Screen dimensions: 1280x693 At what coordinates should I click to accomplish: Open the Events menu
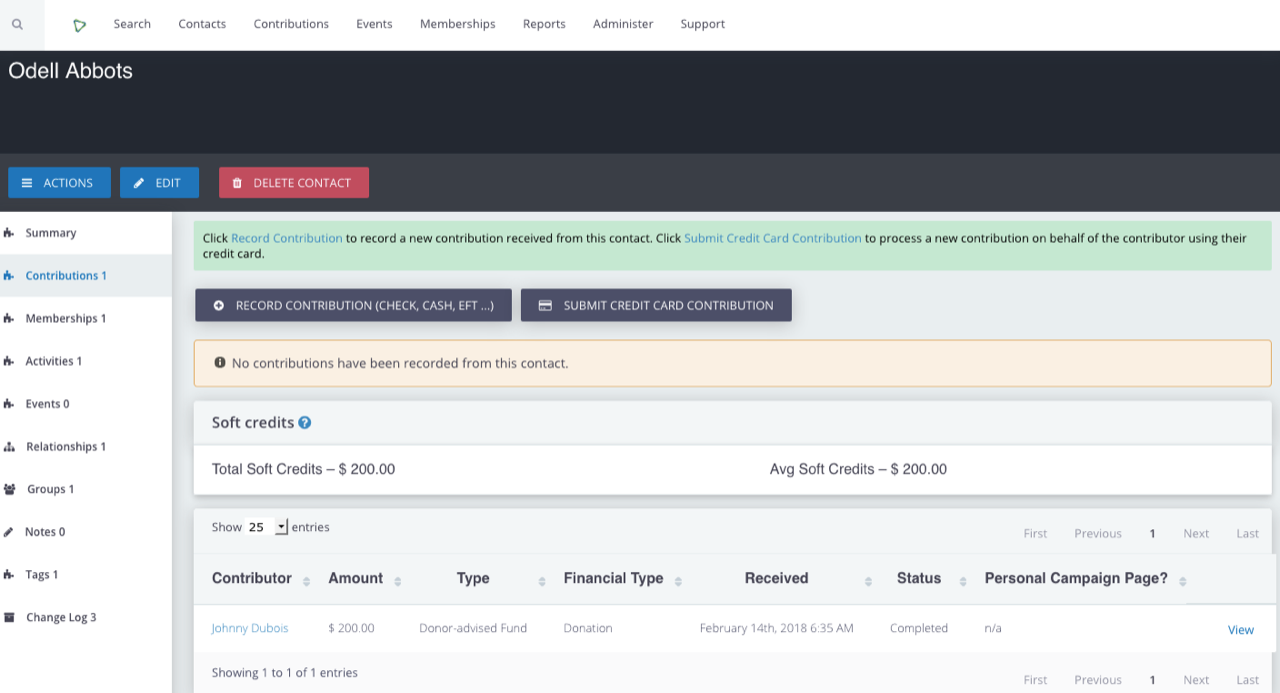coord(374,24)
